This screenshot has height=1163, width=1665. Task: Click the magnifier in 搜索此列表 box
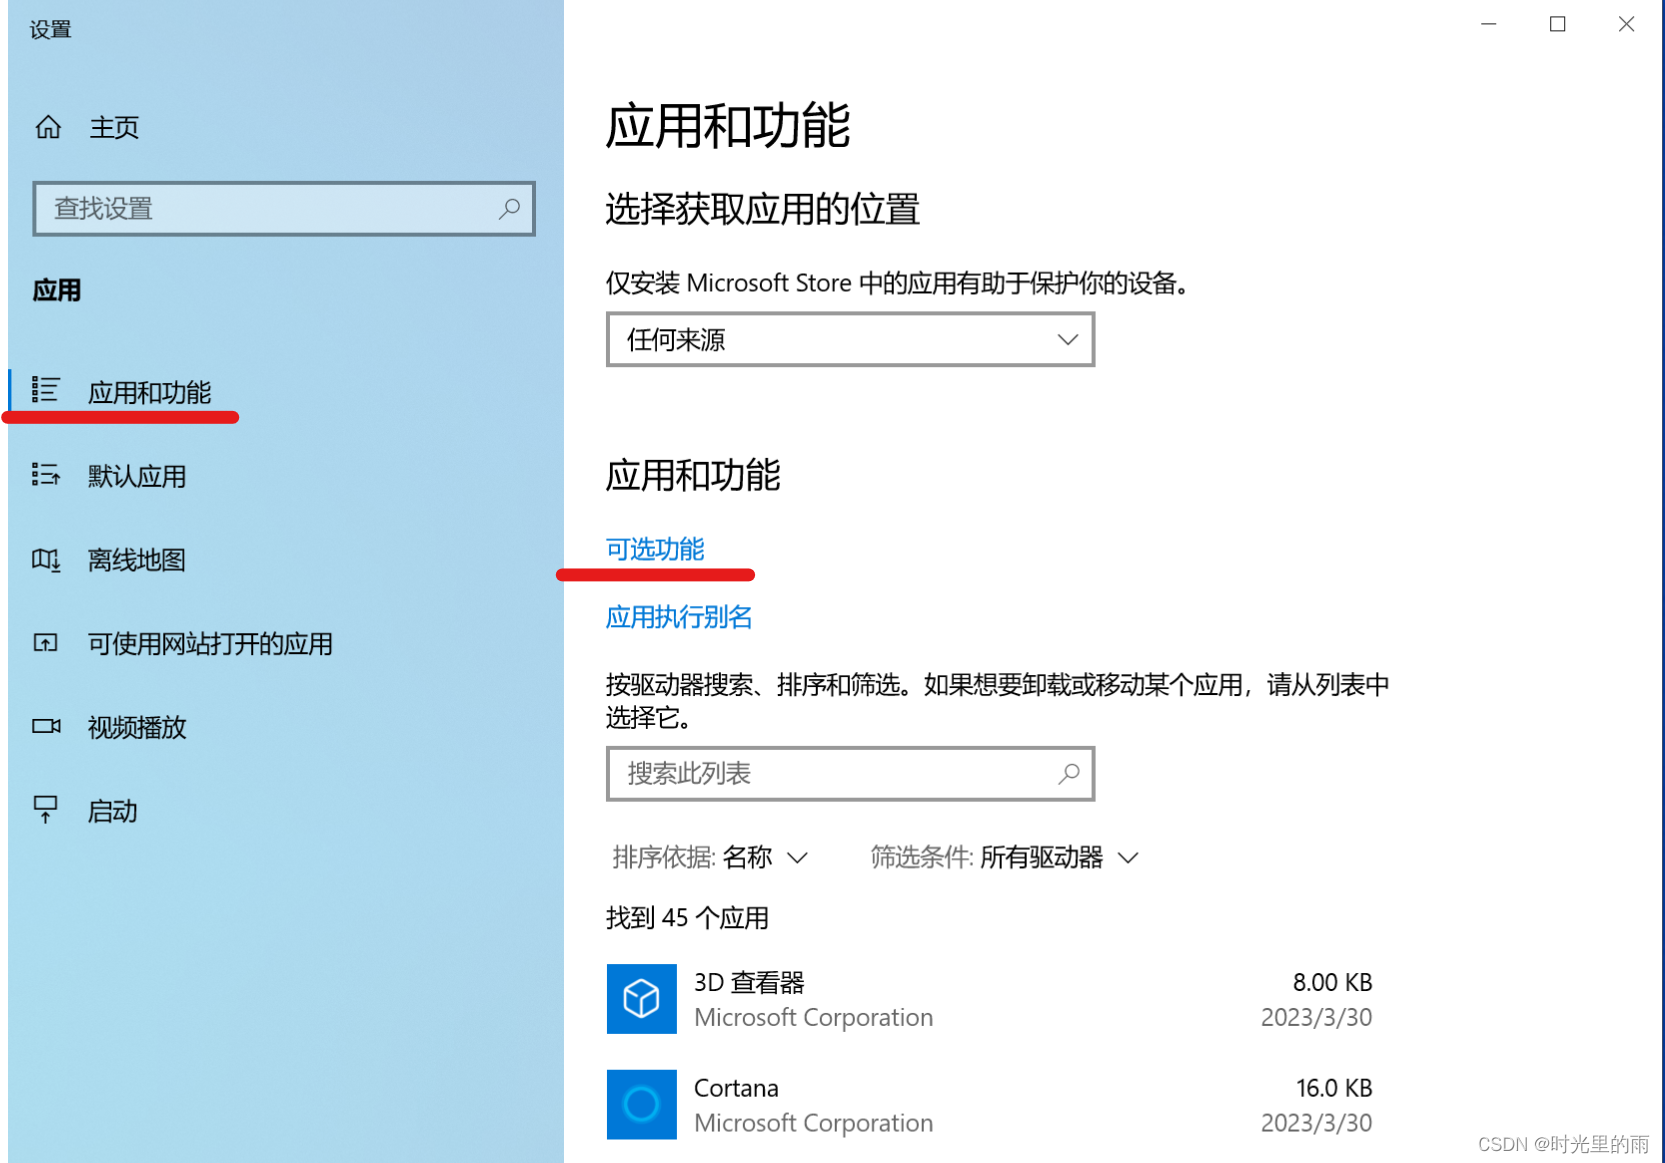[1069, 773]
